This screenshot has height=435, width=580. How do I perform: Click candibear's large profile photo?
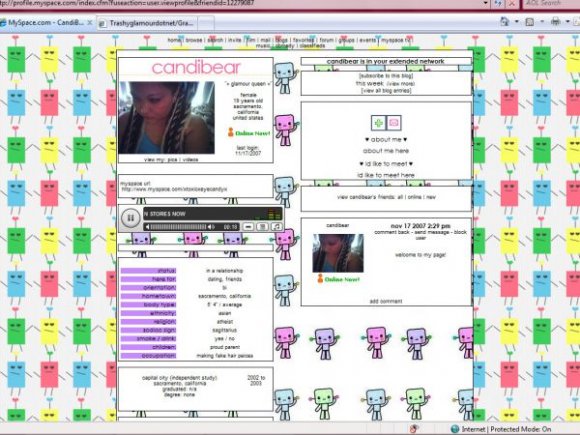coord(166,118)
